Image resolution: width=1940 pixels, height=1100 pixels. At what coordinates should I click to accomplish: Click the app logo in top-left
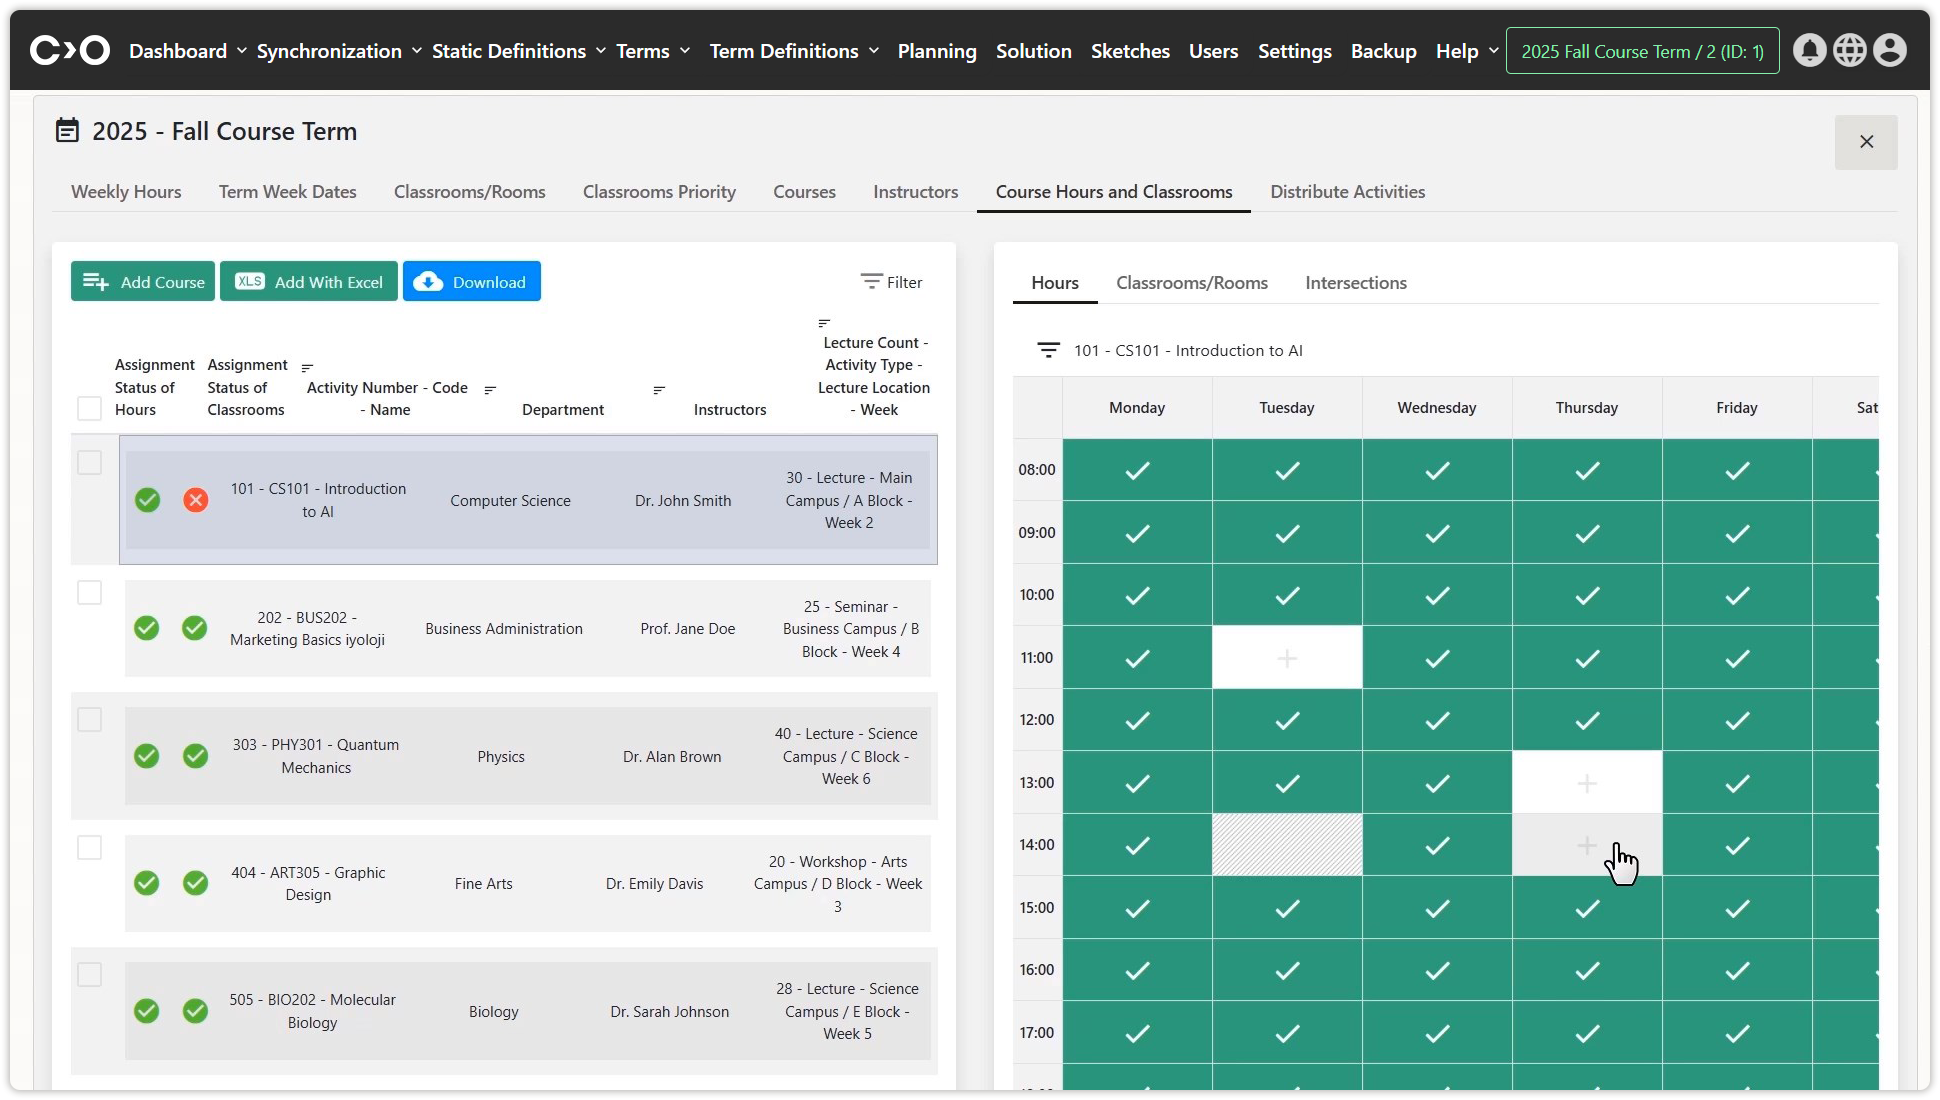click(x=70, y=50)
